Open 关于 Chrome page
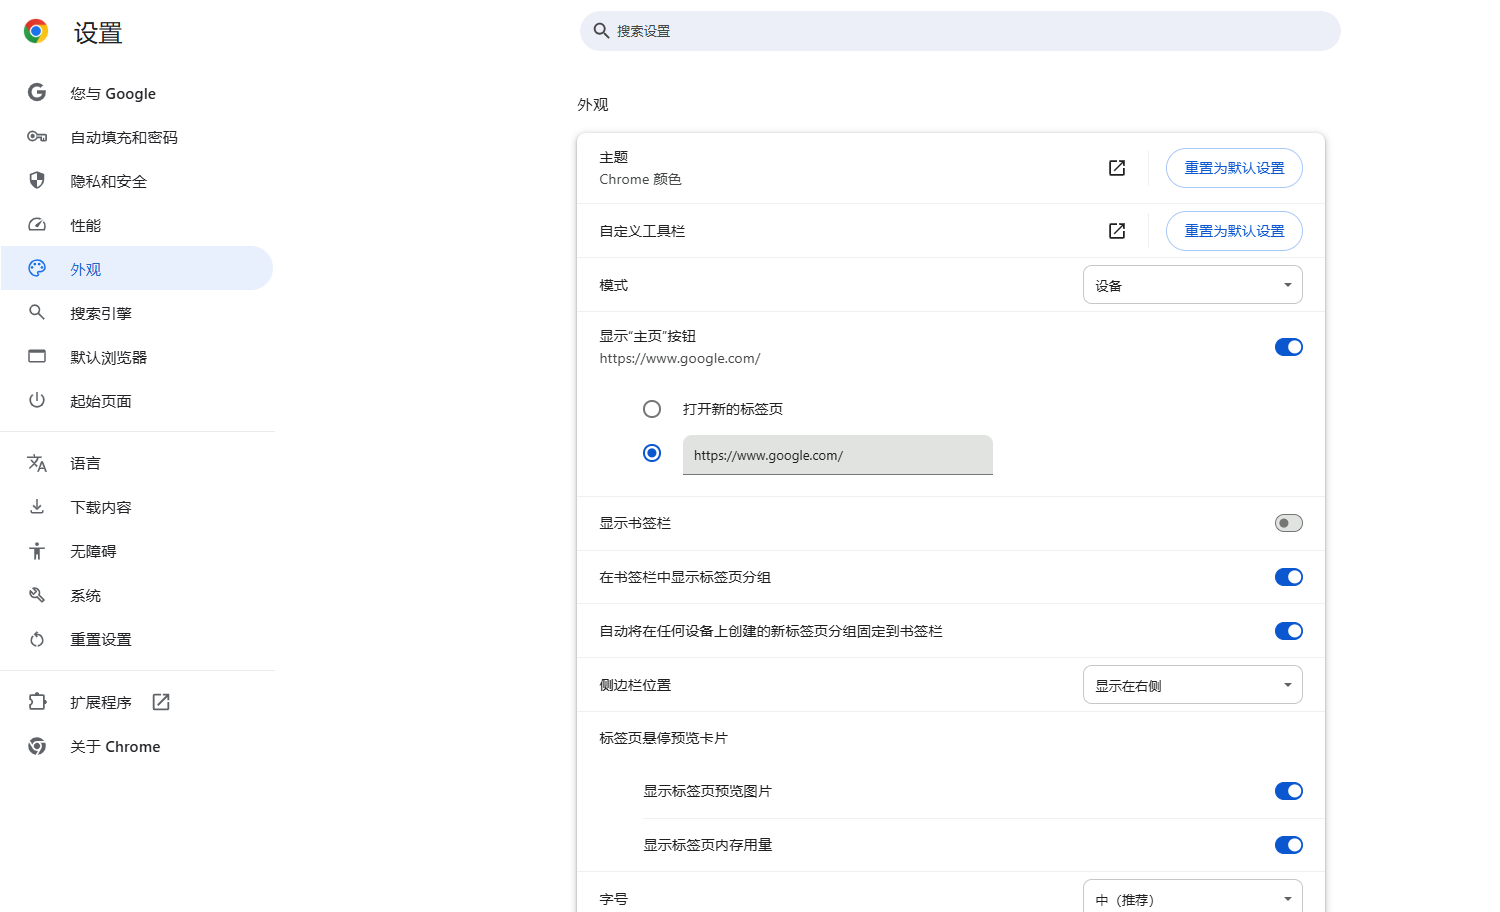 136,746
